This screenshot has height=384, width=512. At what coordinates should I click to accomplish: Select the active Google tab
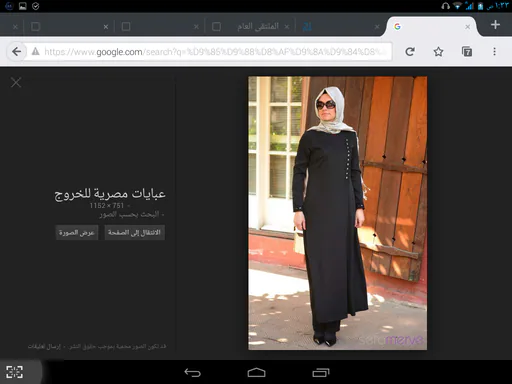pos(432,26)
